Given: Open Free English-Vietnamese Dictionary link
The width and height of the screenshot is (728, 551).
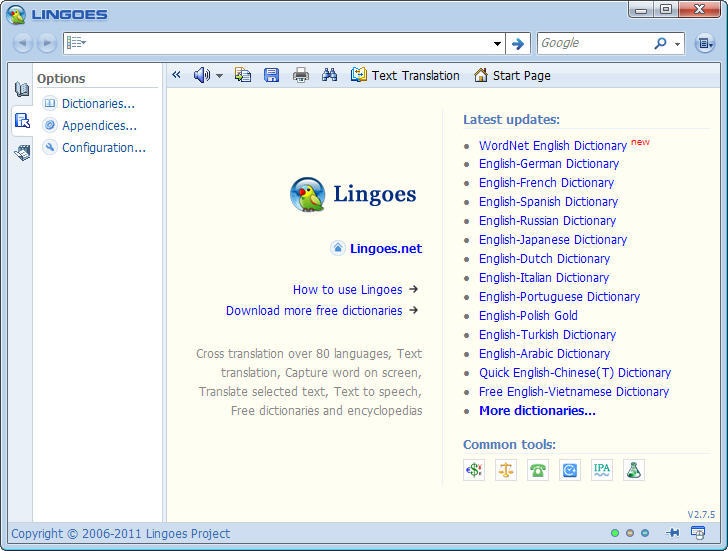Looking at the screenshot, I should pos(574,392).
